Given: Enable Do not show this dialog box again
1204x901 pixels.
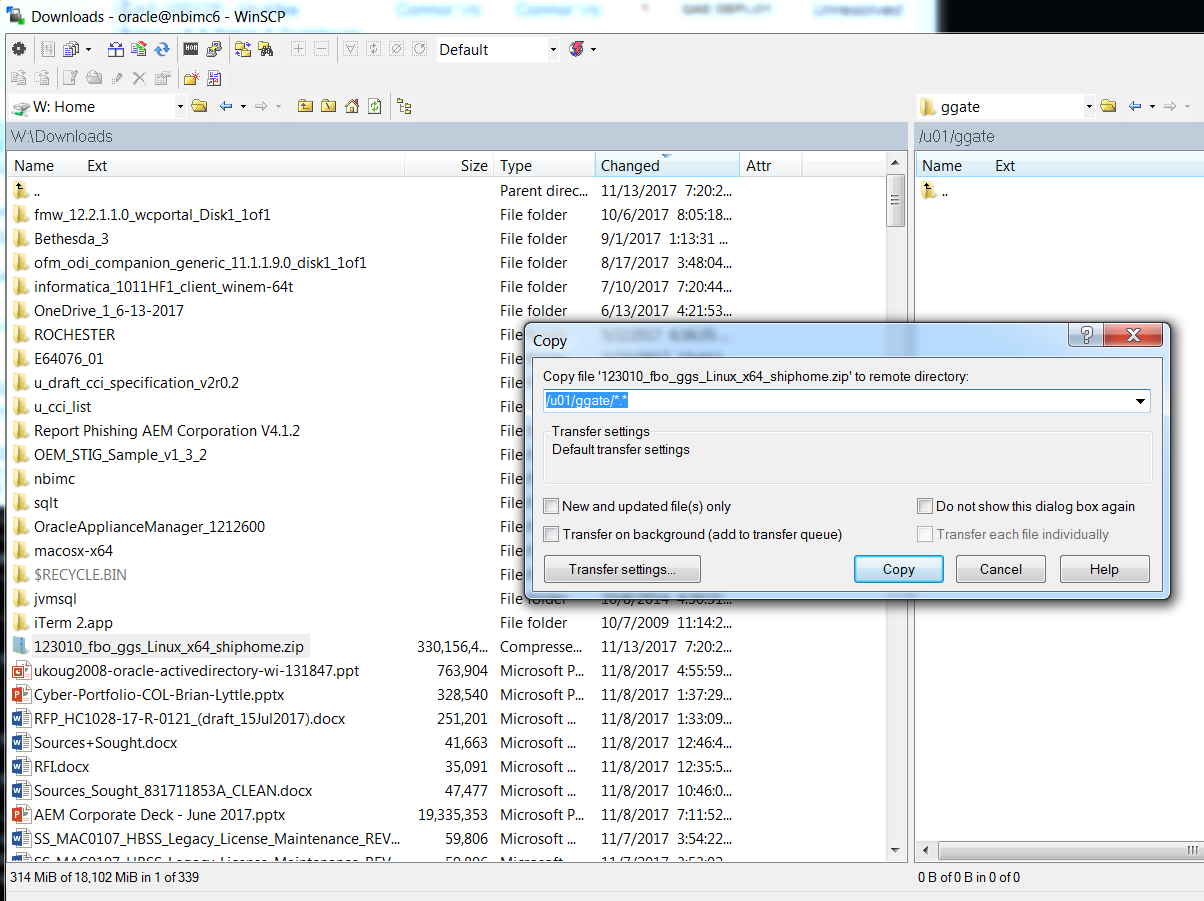Looking at the screenshot, I should click(x=925, y=506).
